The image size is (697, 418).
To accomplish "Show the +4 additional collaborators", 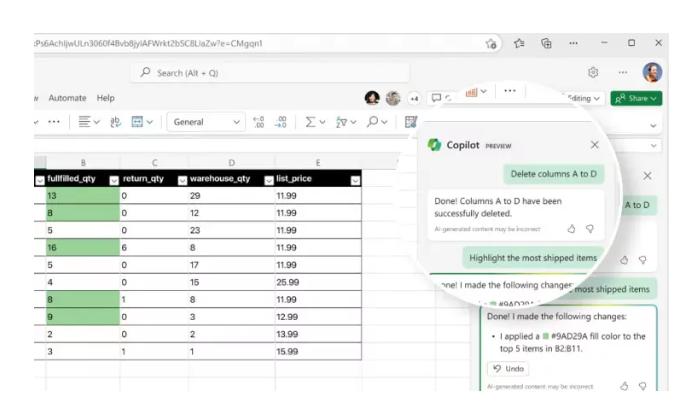I will tap(414, 98).
